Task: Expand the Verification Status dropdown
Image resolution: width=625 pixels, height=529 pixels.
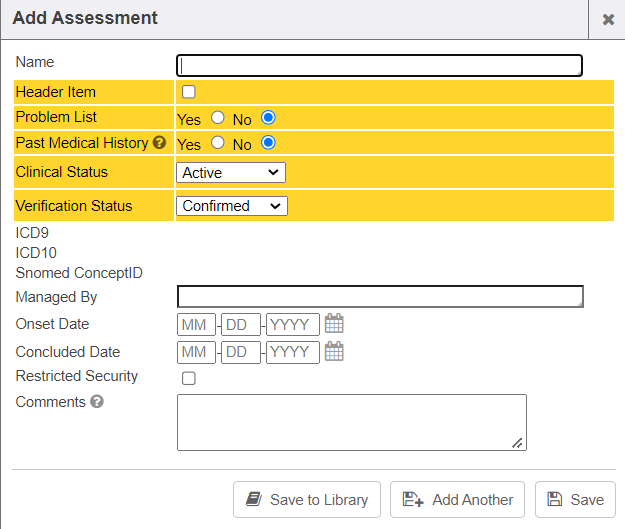Action: tap(232, 206)
